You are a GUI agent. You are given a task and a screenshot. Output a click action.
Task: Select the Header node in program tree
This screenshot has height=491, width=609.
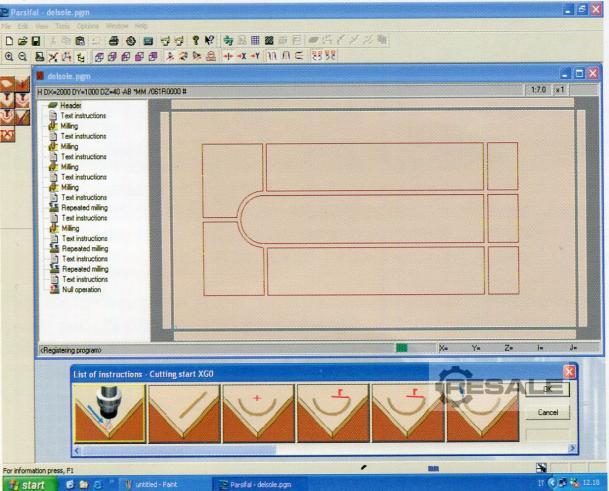pos(70,105)
